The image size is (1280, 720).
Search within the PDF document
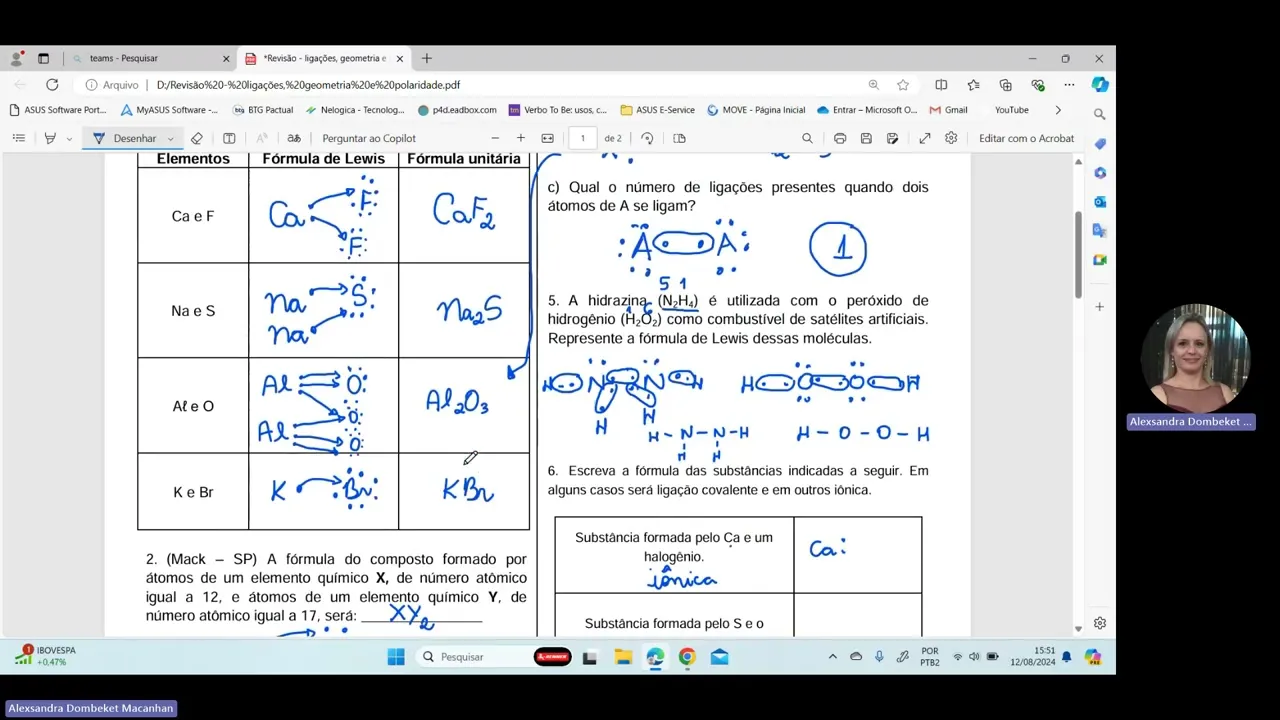807,138
